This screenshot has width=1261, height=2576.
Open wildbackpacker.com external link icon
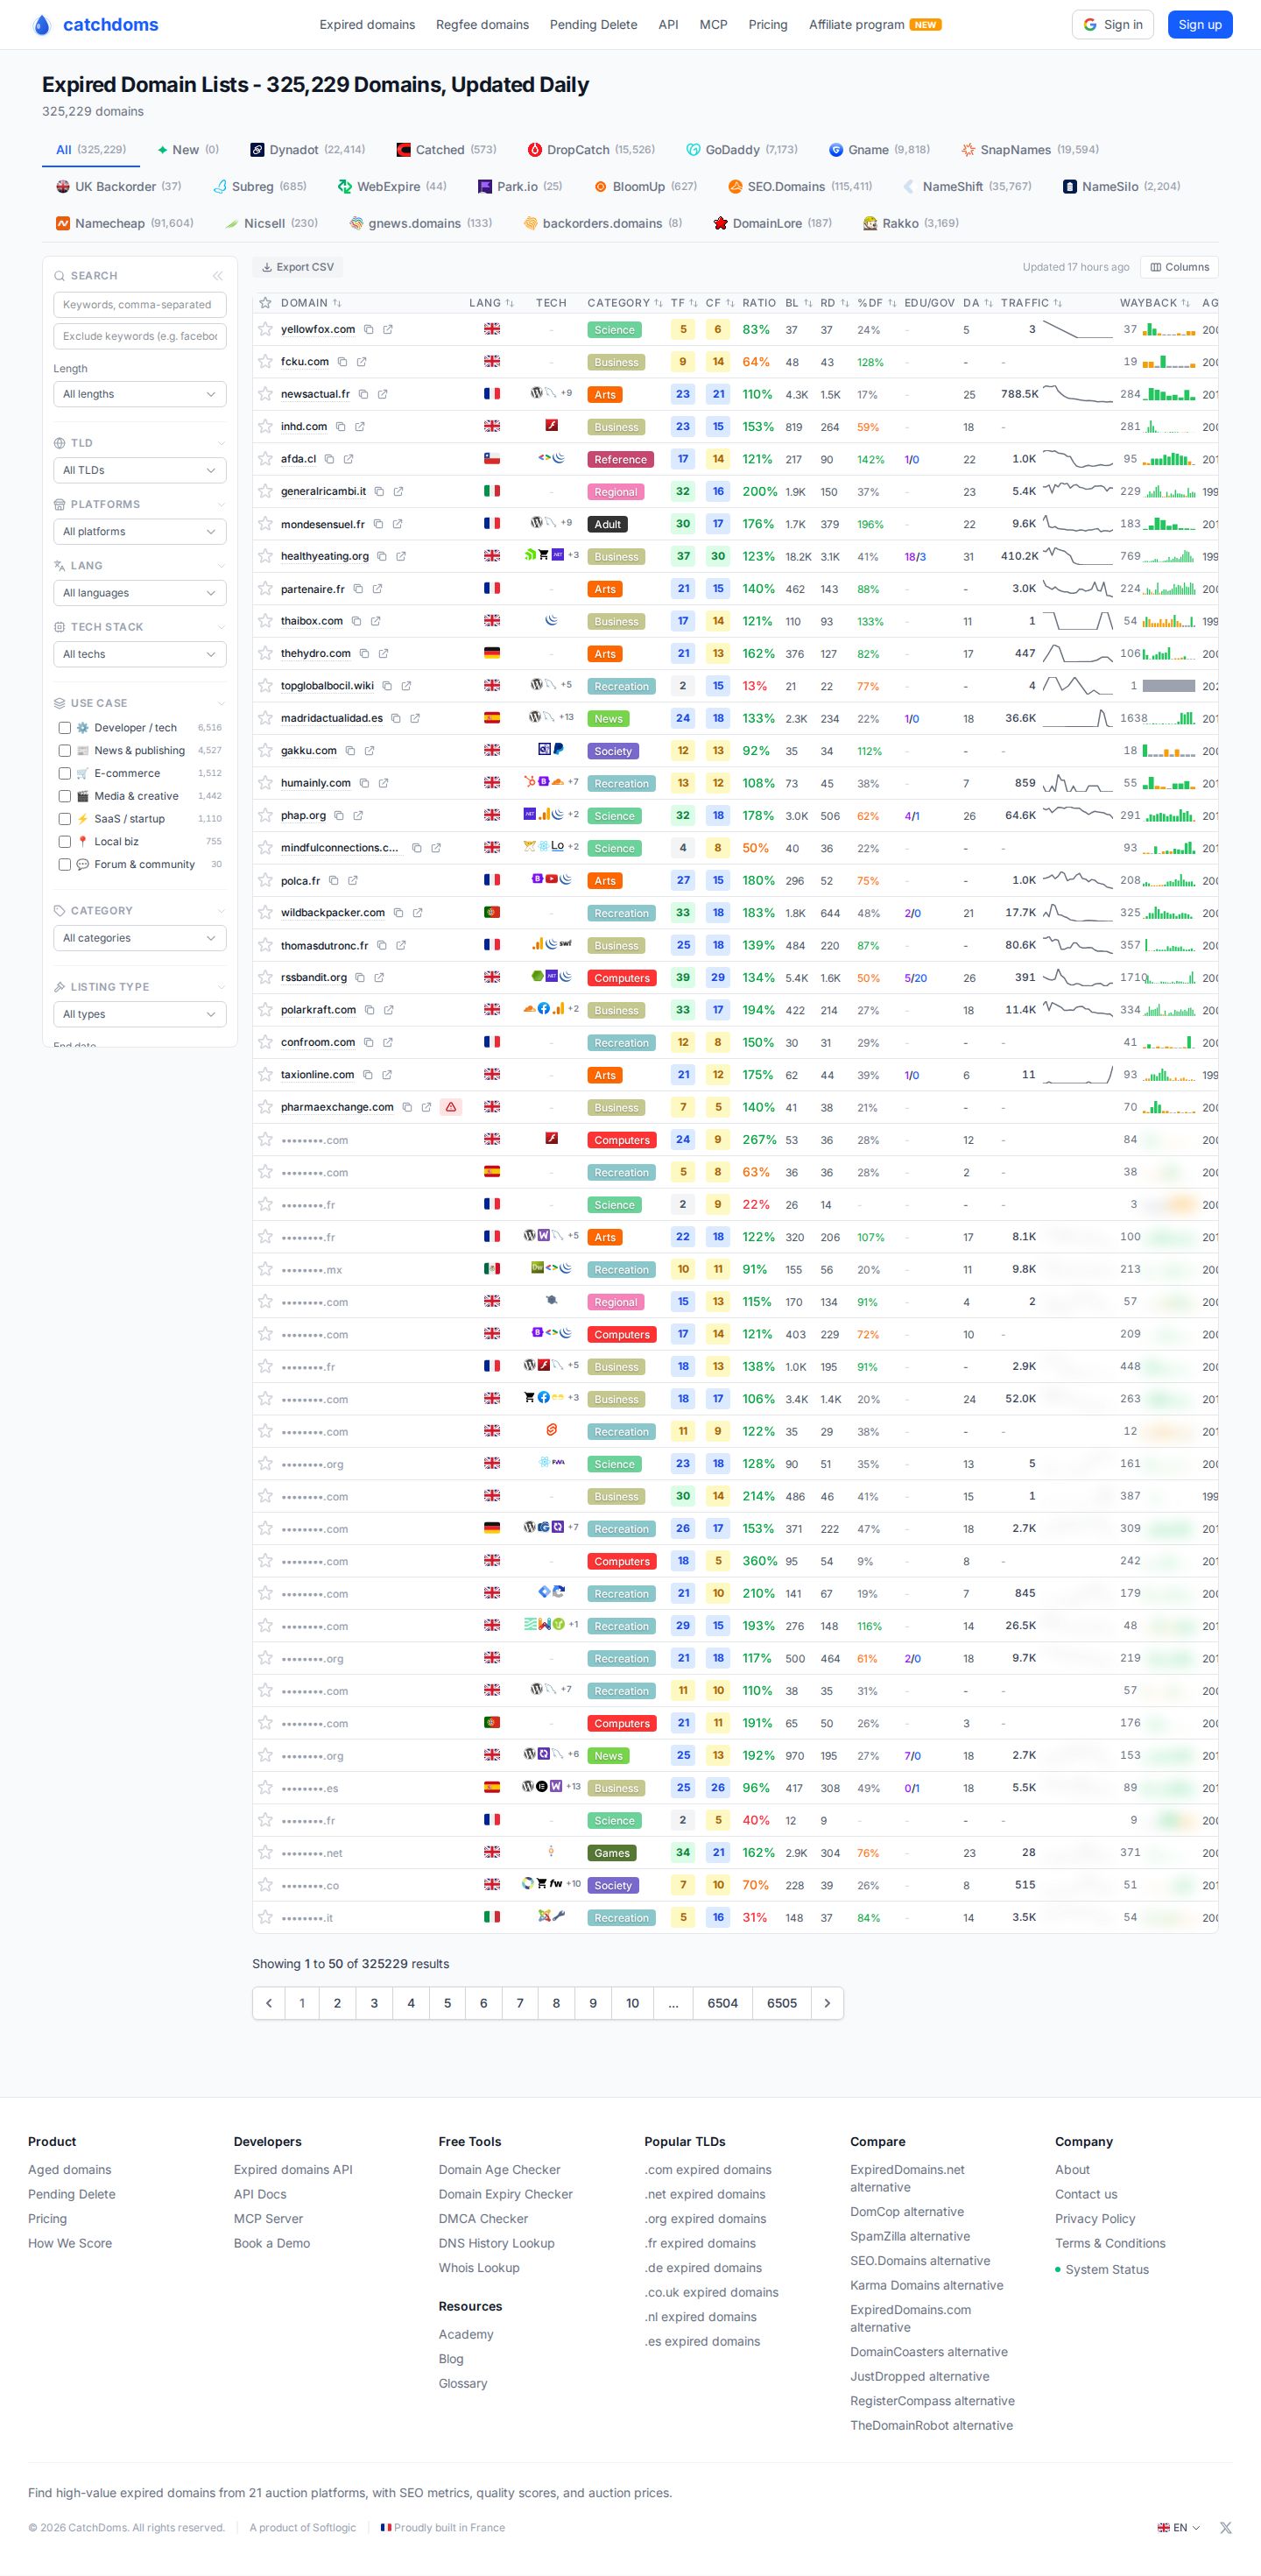pyautogui.click(x=418, y=912)
